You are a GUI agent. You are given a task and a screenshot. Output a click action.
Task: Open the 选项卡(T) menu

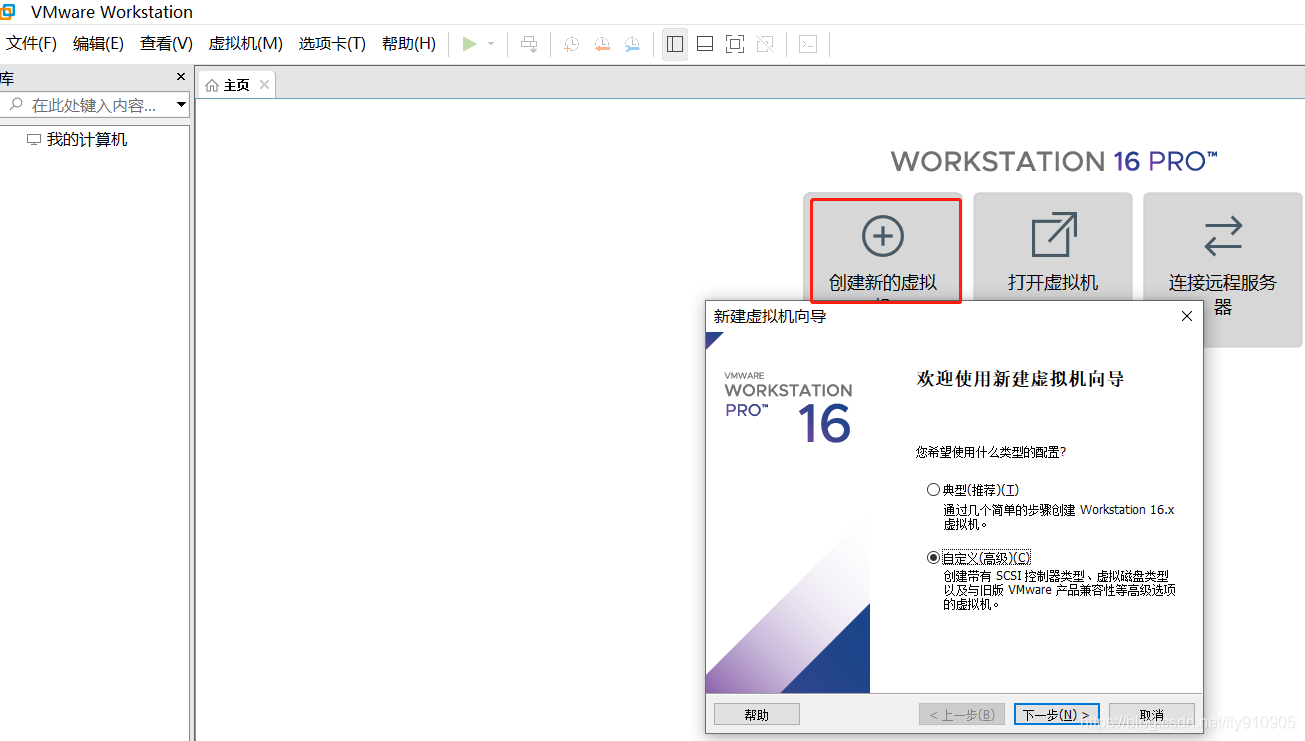click(x=332, y=44)
